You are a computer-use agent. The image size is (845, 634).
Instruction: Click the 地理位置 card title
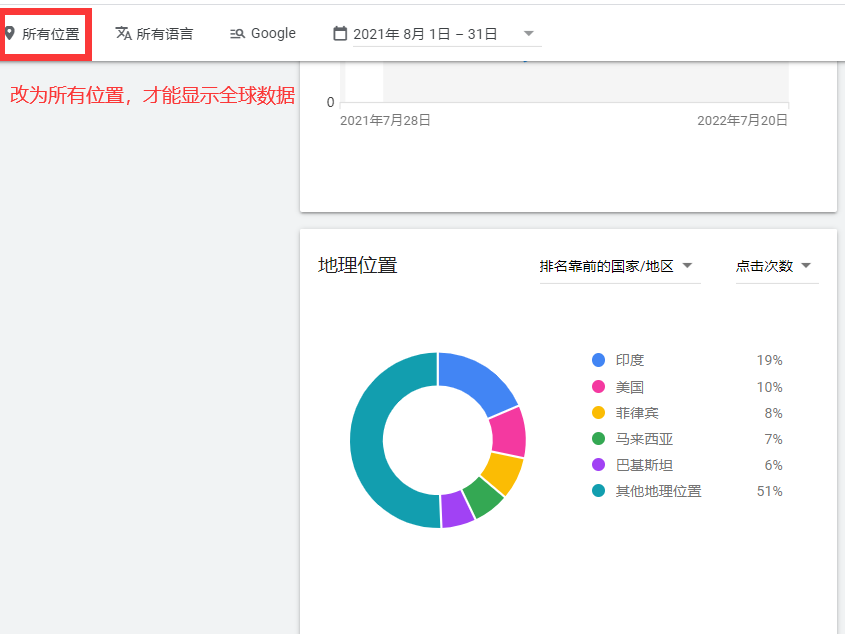[357, 265]
